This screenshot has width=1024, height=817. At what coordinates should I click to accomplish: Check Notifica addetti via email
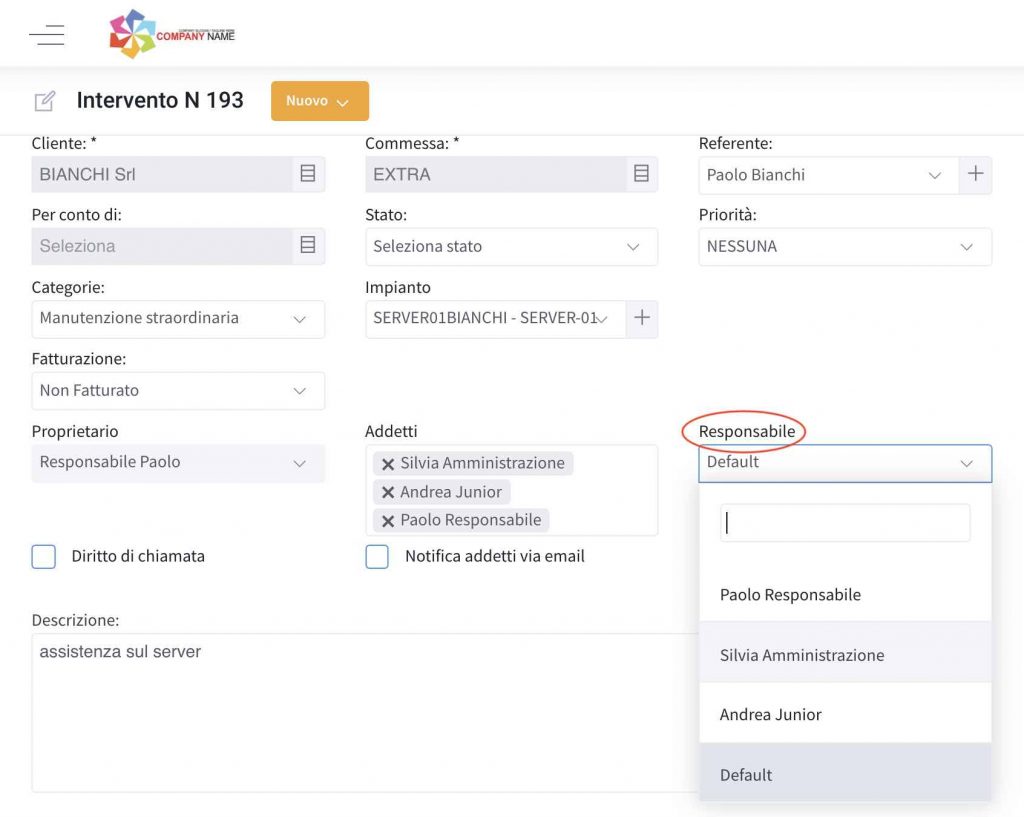(377, 556)
